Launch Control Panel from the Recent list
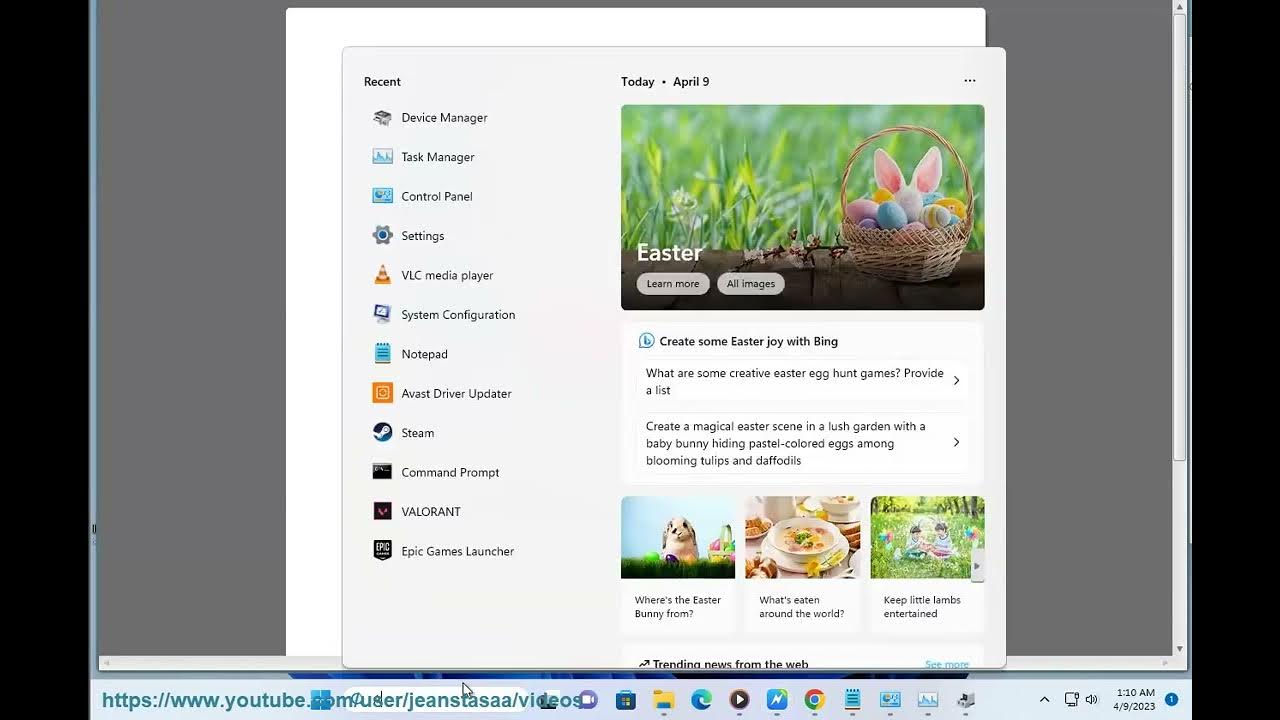 (423, 196)
